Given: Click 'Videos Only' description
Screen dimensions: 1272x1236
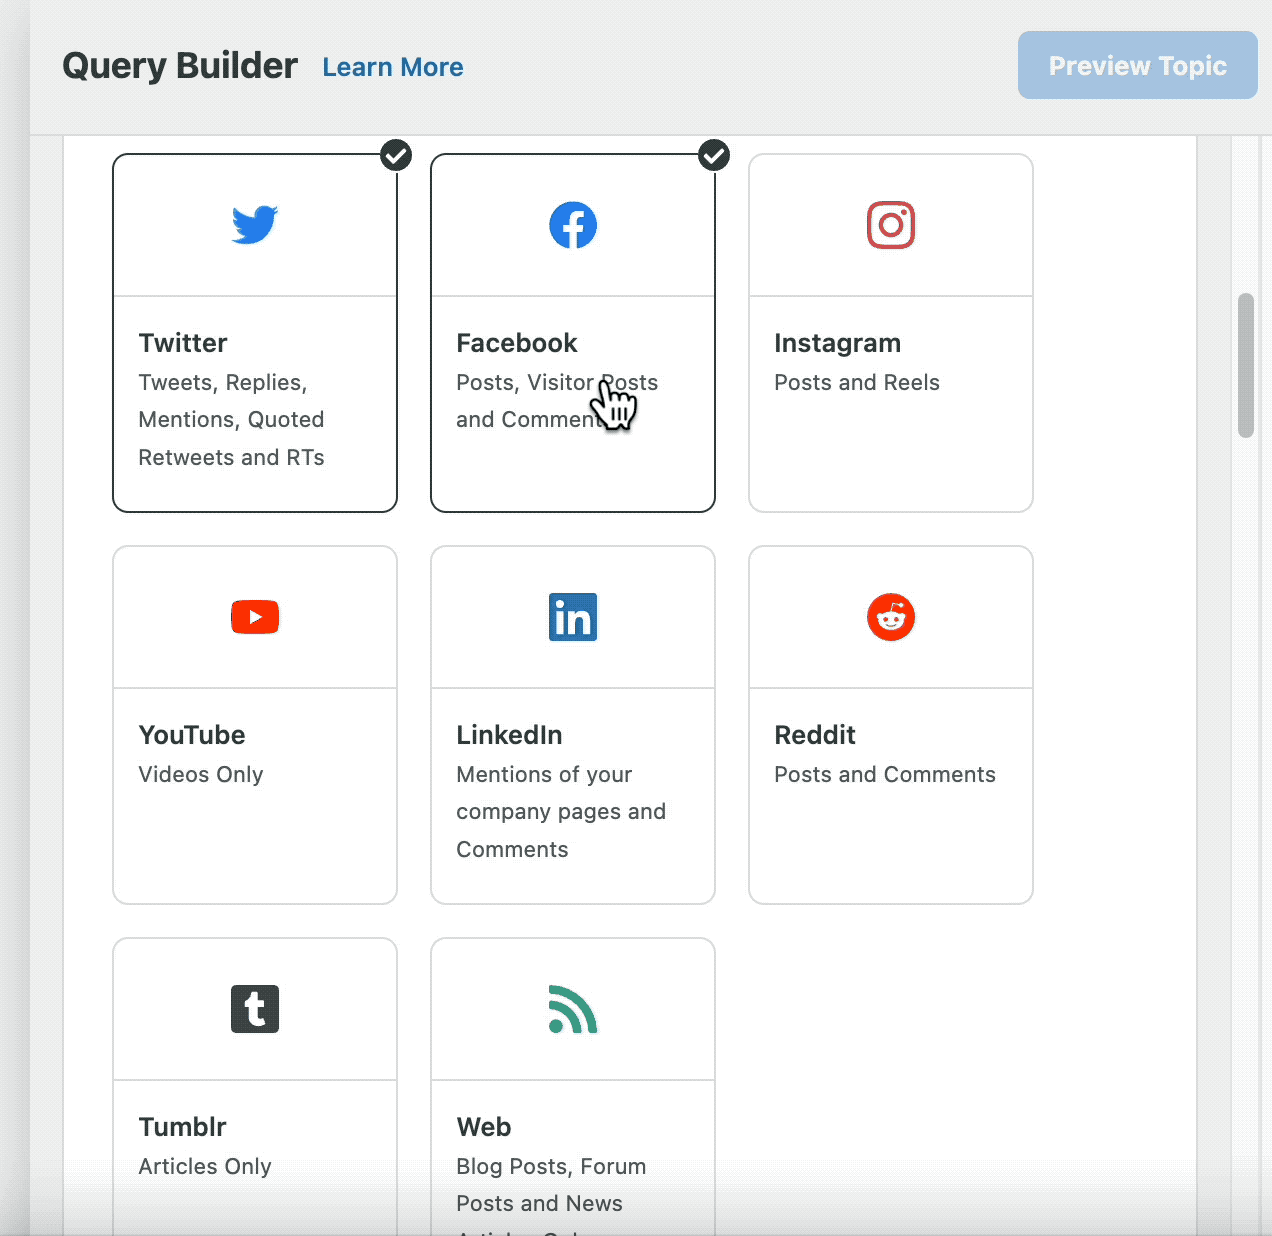Looking at the screenshot, I should coord(201,774).
